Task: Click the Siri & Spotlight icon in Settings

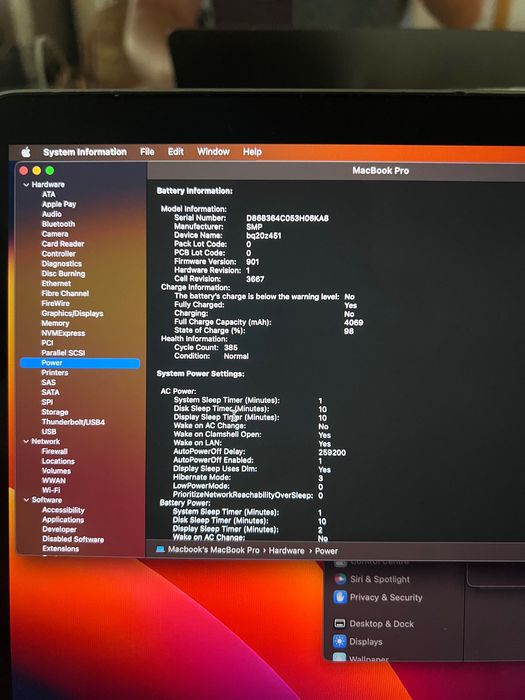Action: click(x=340, y=579)
